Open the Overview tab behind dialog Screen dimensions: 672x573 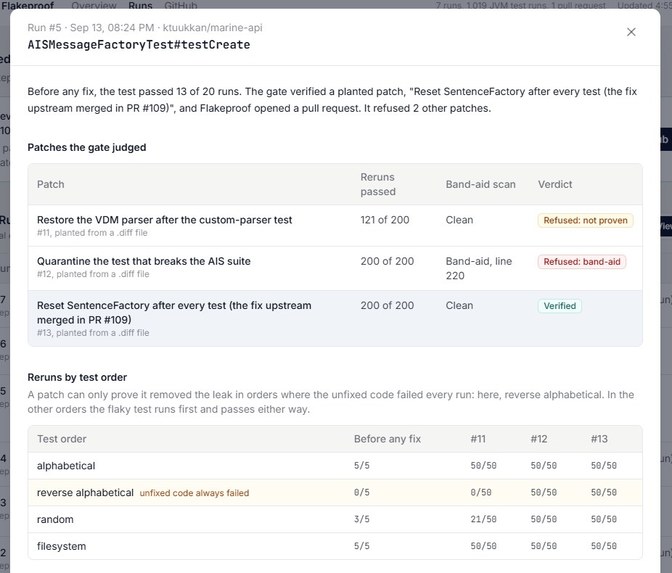pyautogui.click(x=94, y=6)
